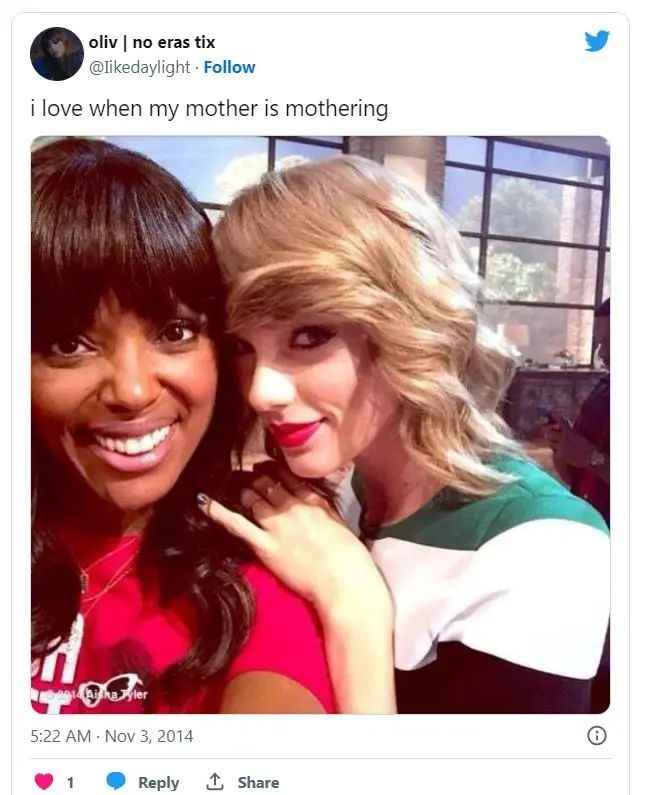Click the white sunglasses graphic on red shirt

tap(112, 690)
